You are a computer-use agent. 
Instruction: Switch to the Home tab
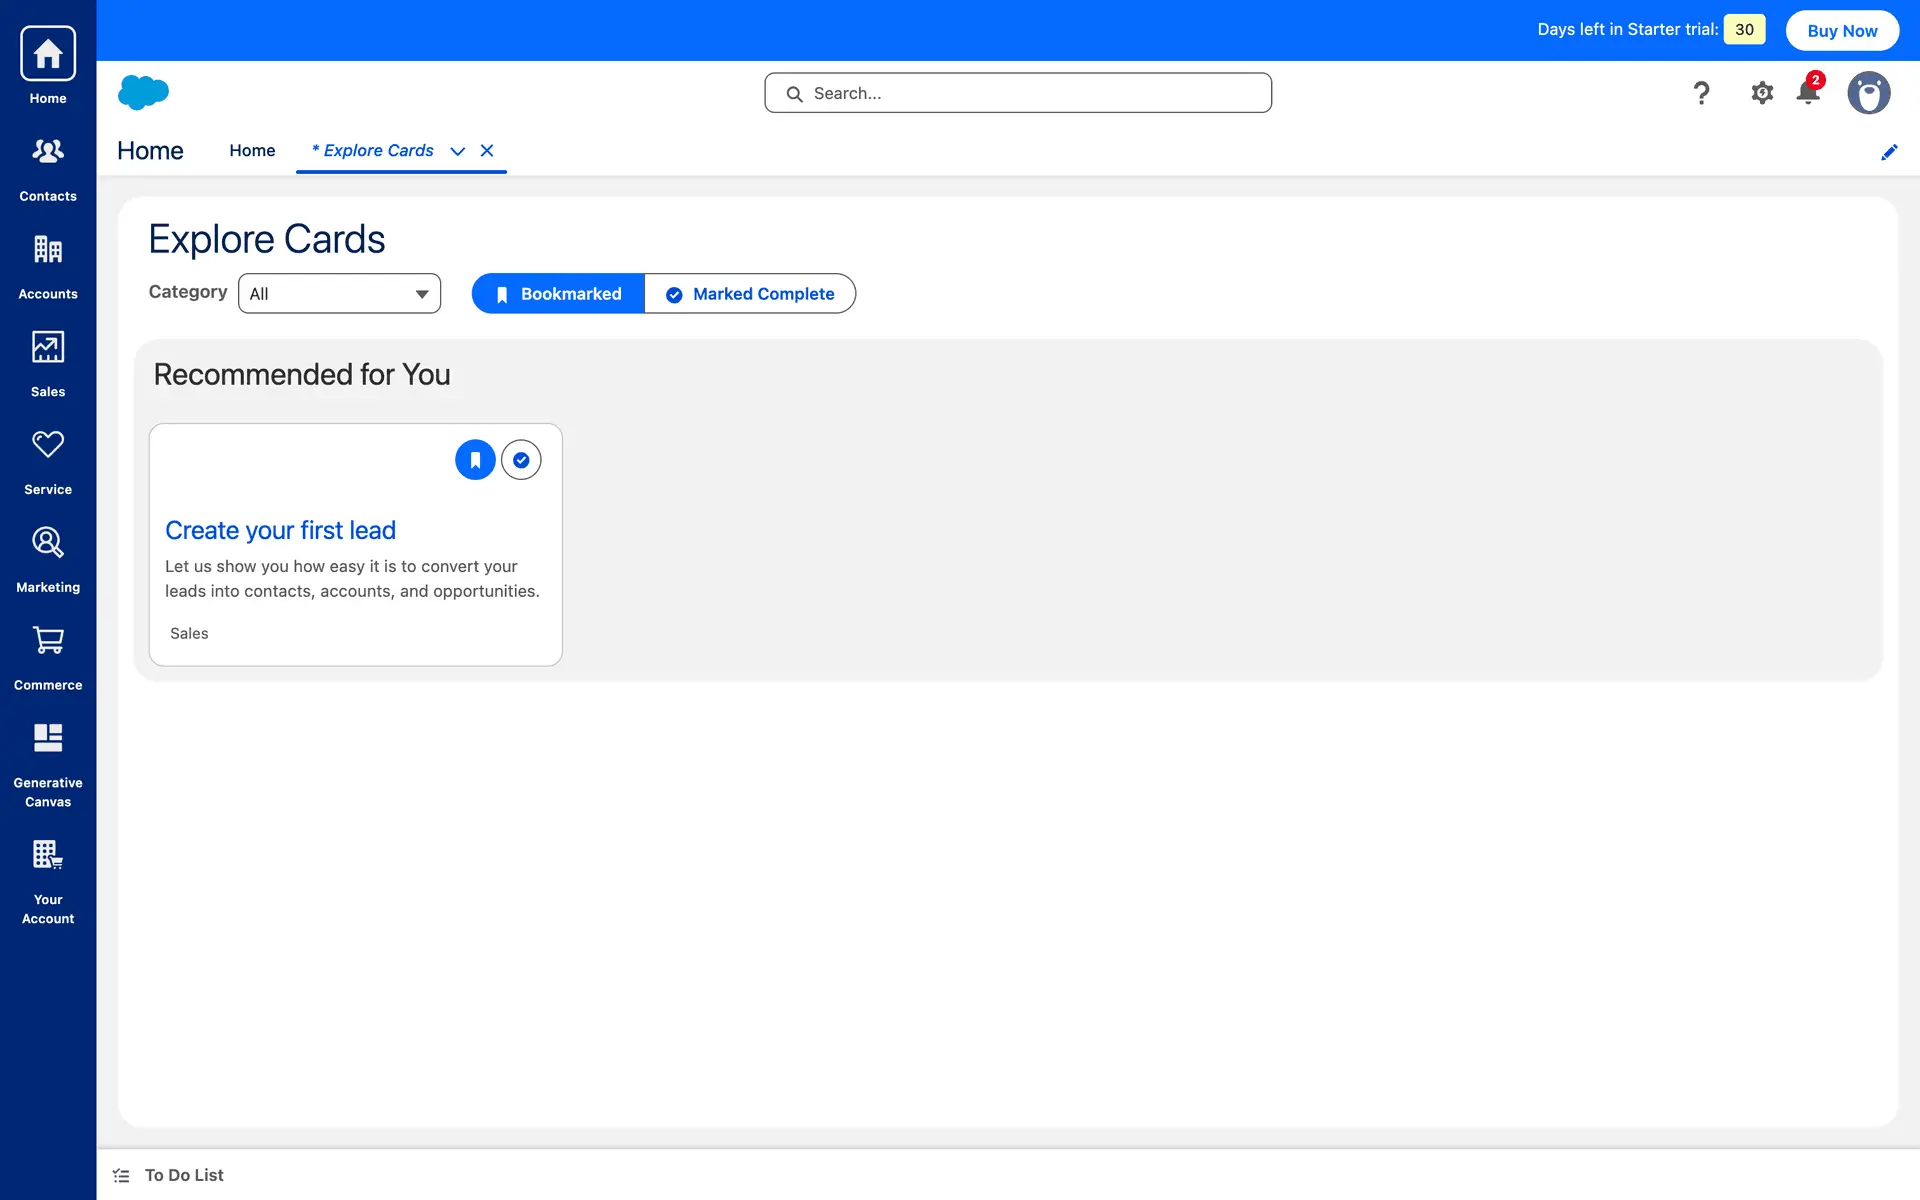pos(252,151)
